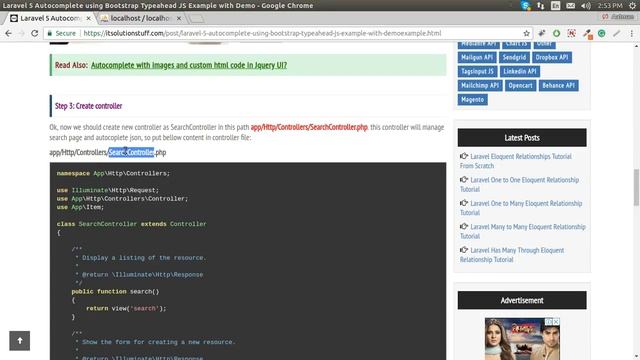This screenshot has height=360, width=640.
Task: Click the Mailgun API tag
Action: pos(477,58)
